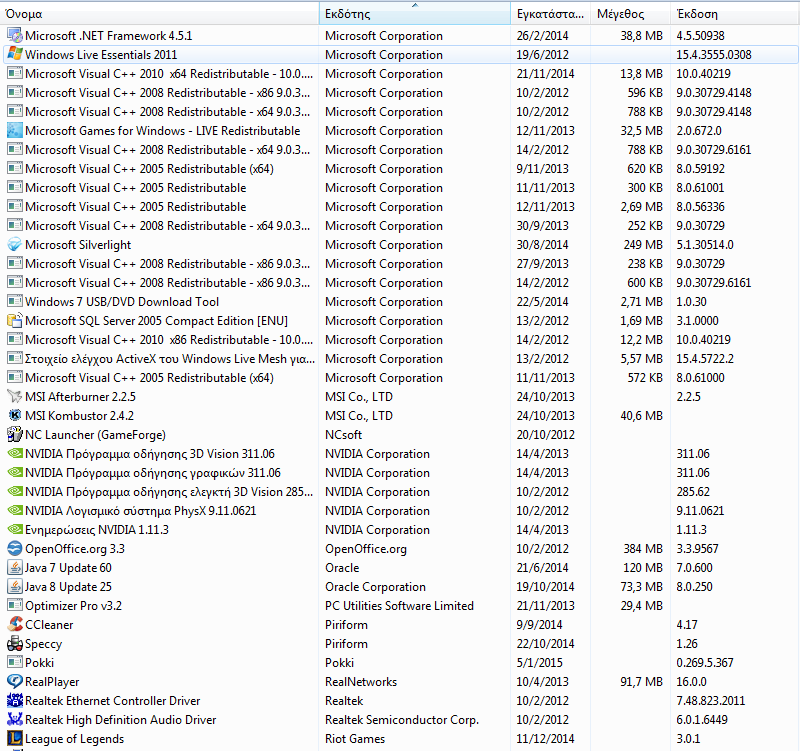The image size is (800, 751).
Task: Click the CCleaner icon
Action: point(15,624)
